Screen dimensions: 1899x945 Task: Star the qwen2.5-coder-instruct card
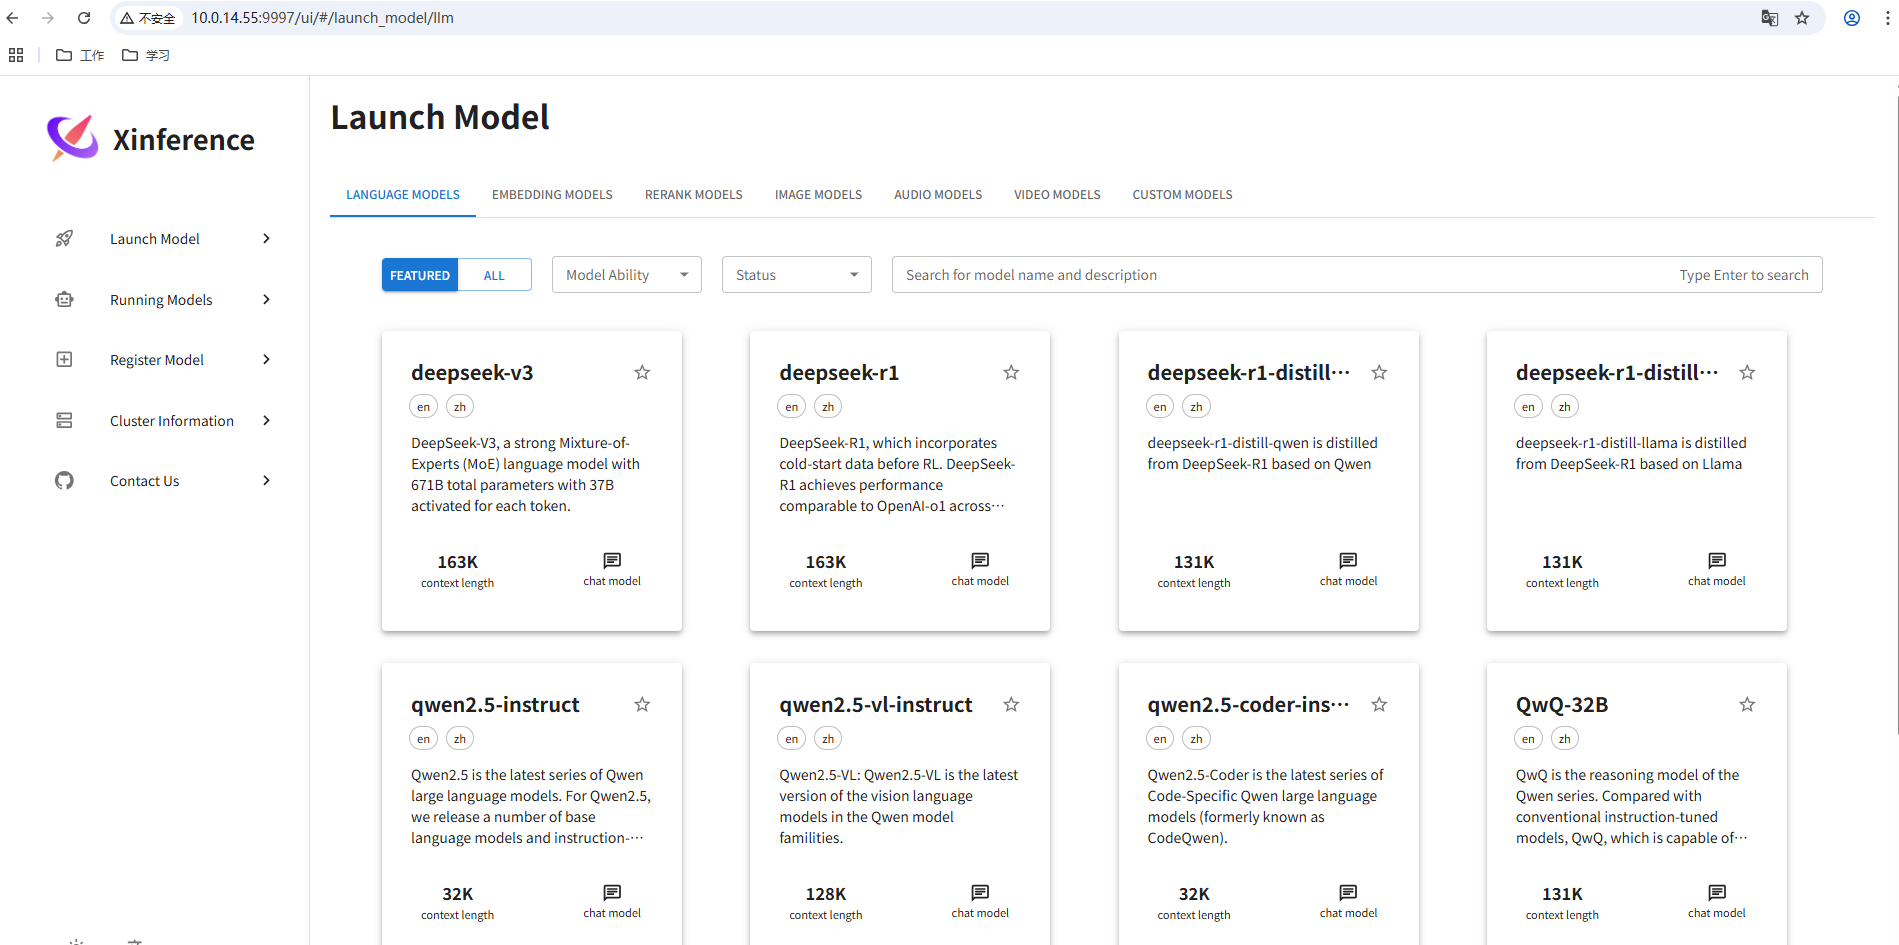[1379, 704]
